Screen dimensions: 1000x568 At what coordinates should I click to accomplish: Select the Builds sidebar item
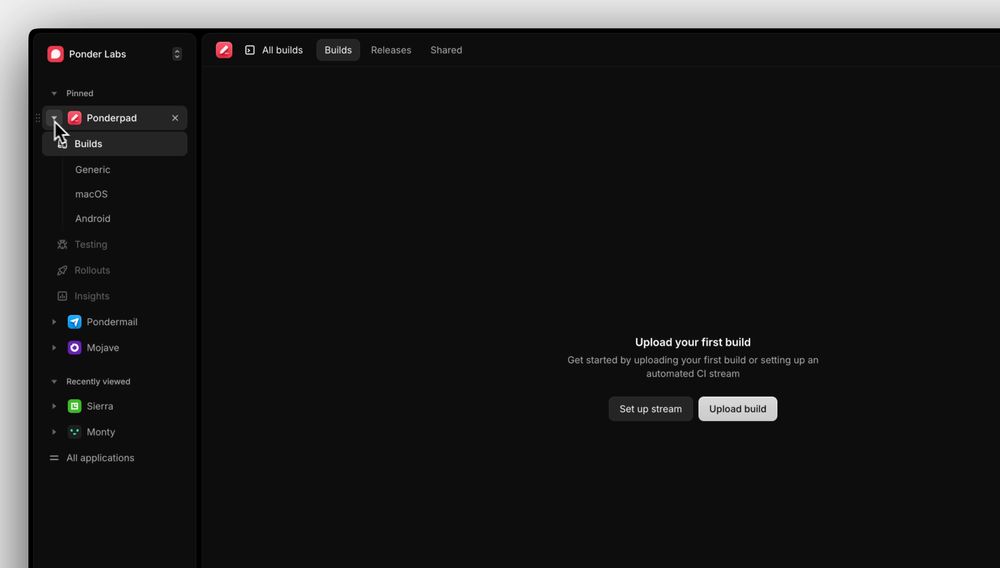click(x=115, y=144)
